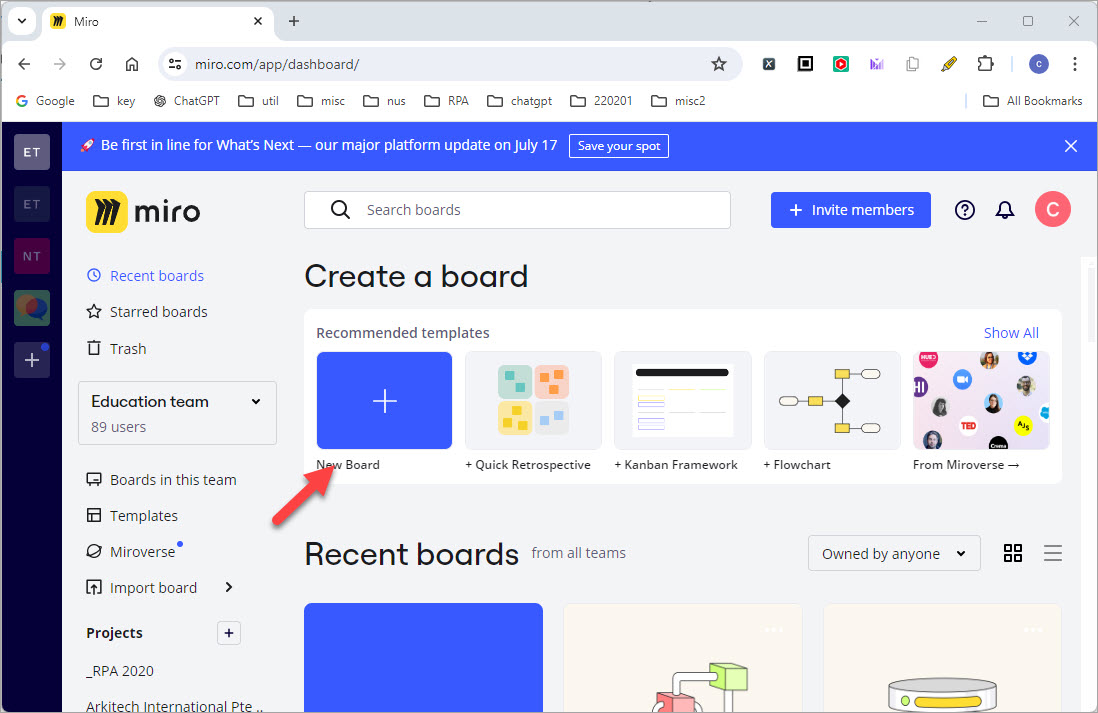Open the Trash section
This screenshot has width=1098, height=713.
[116, 348]
